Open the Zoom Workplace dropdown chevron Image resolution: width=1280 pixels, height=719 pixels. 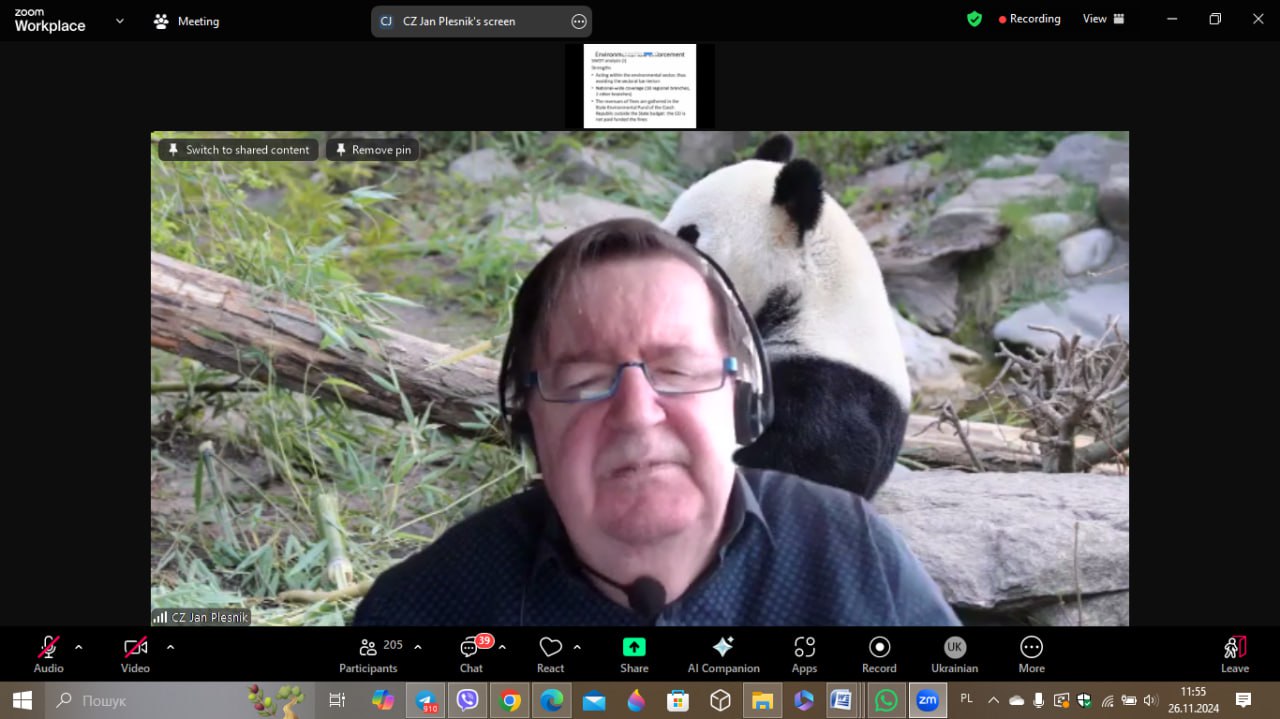point(120,20)
